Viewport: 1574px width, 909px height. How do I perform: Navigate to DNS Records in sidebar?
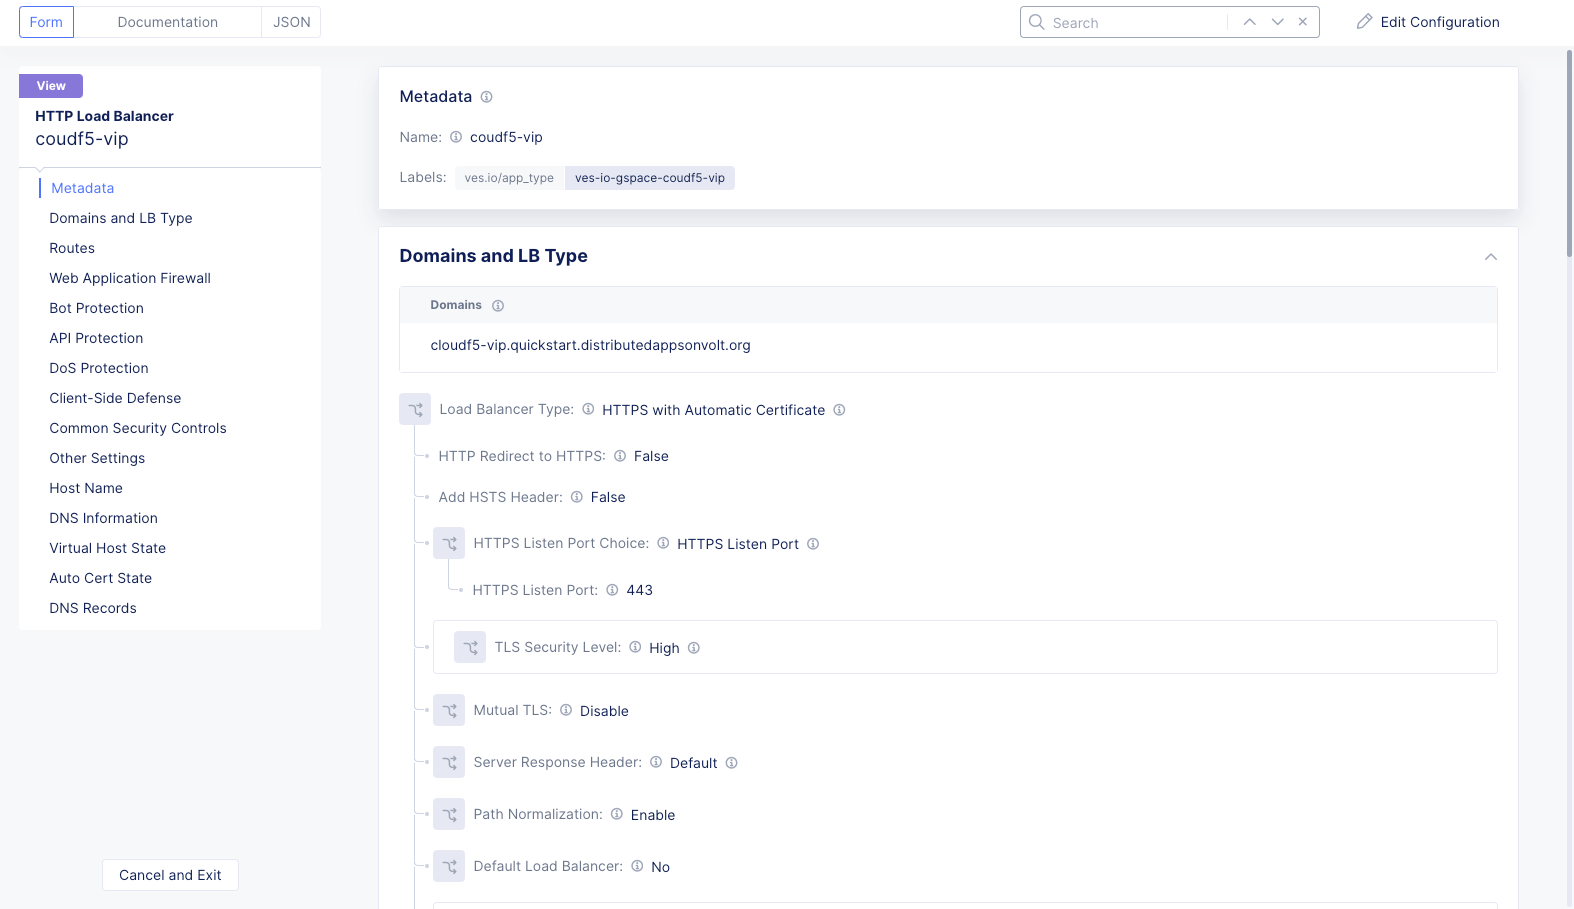tap(93, 608)
